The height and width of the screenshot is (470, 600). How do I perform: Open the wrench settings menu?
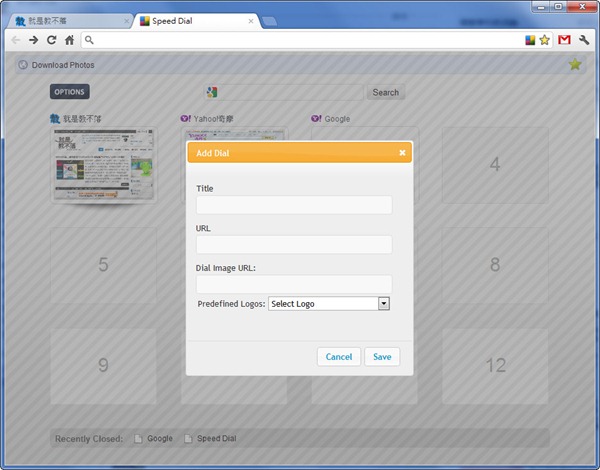[584, 40]
